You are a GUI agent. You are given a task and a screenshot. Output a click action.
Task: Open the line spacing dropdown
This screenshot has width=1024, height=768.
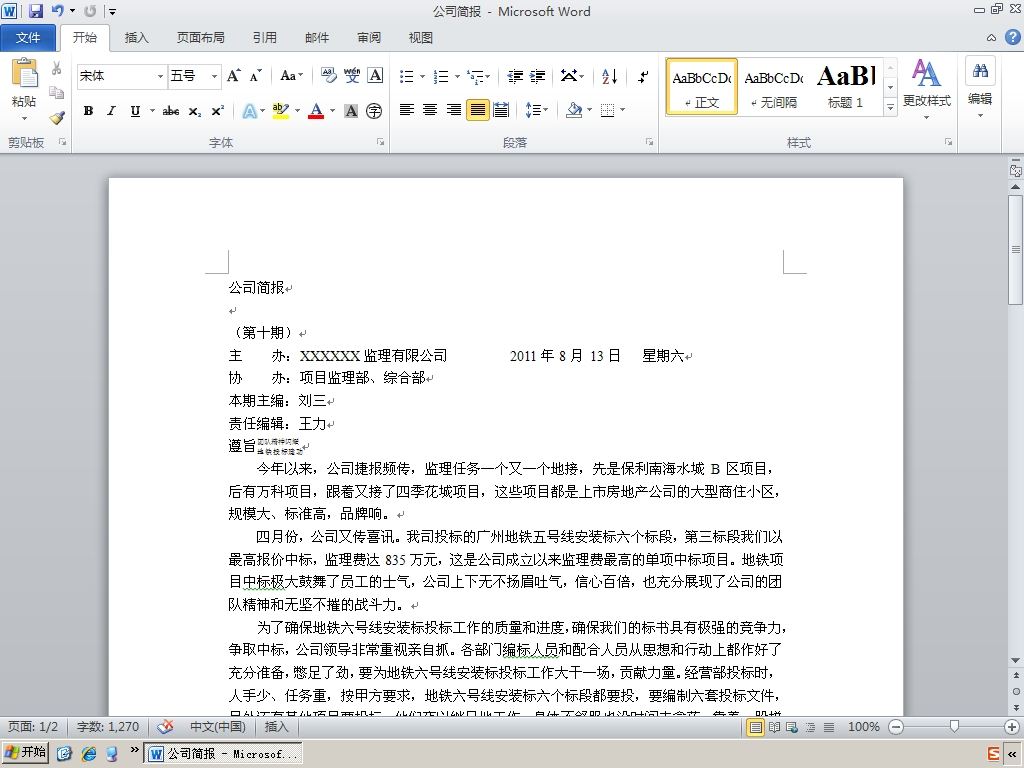pos(537,110)
